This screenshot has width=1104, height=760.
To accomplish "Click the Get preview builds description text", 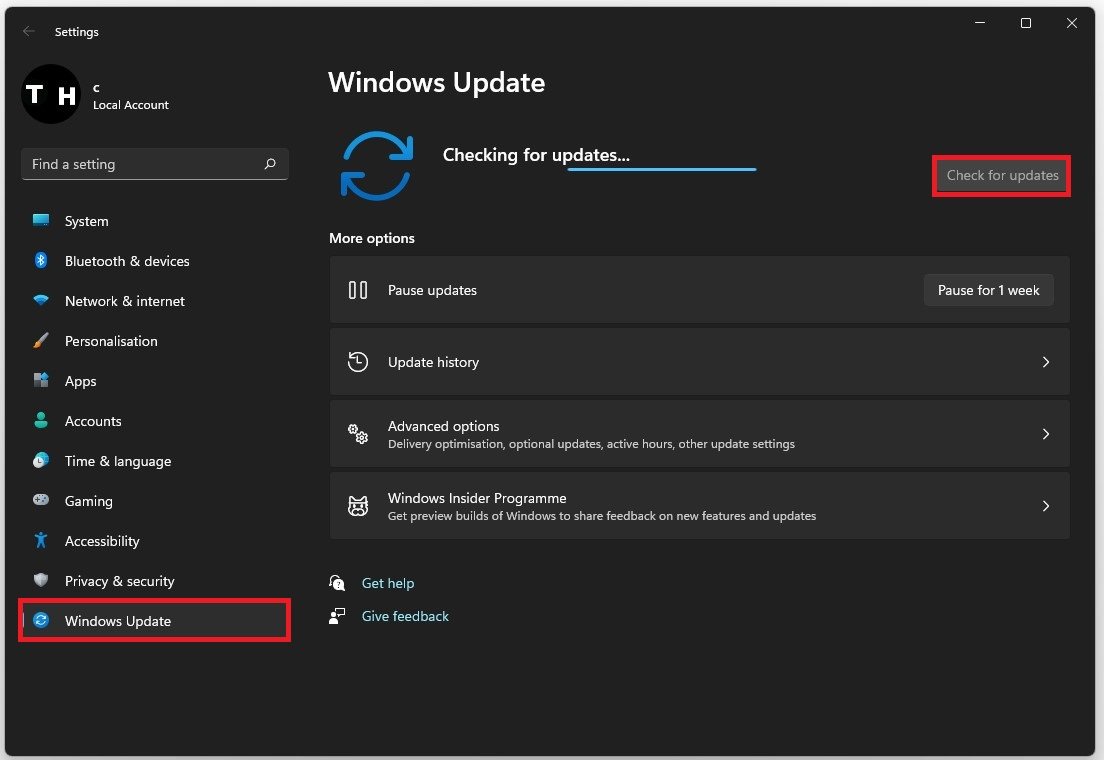I will (x=602, y=516).
